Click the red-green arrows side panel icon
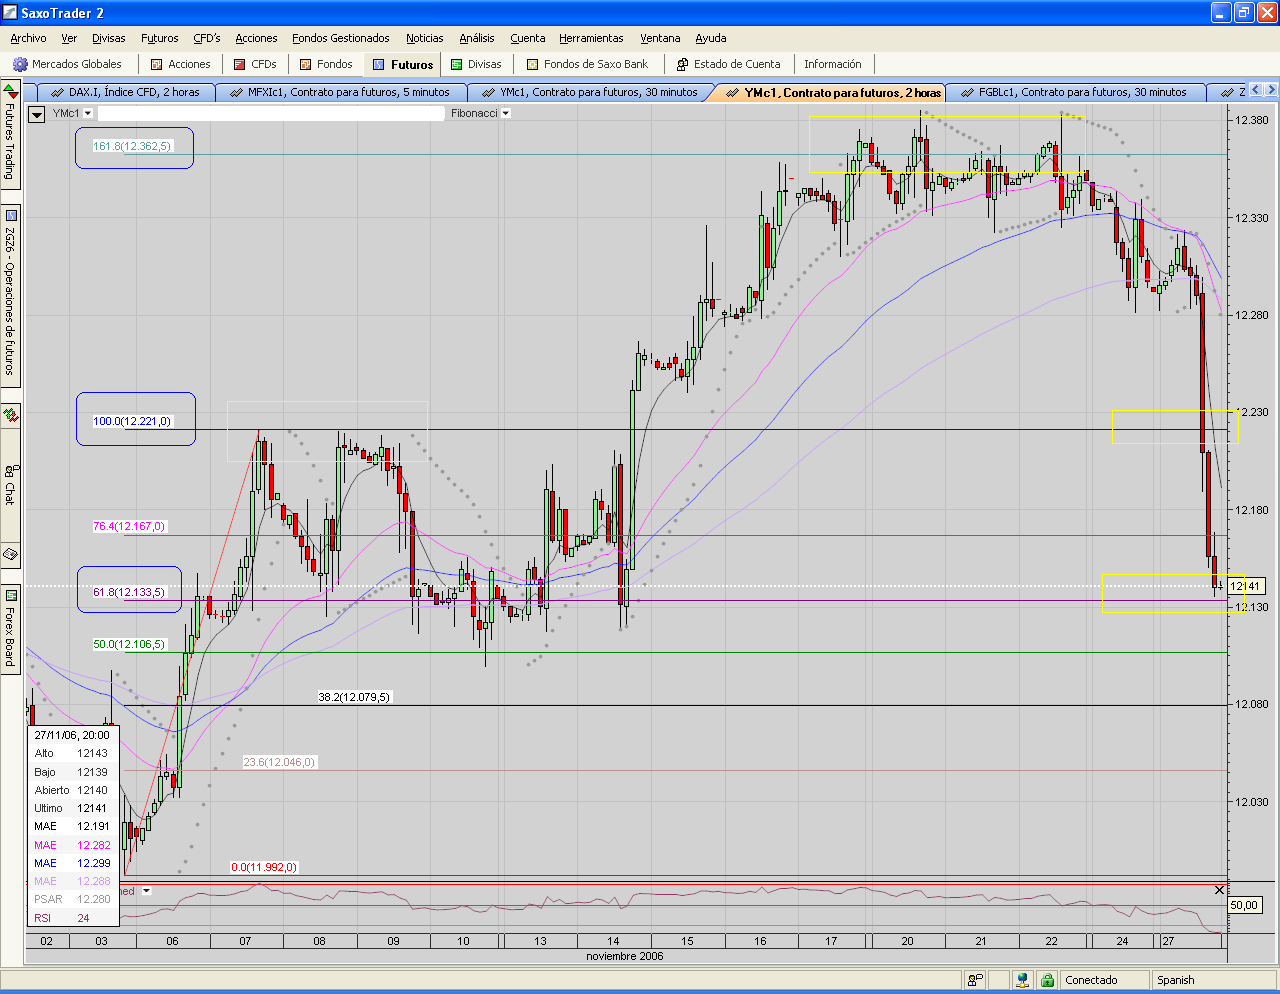 10,415
